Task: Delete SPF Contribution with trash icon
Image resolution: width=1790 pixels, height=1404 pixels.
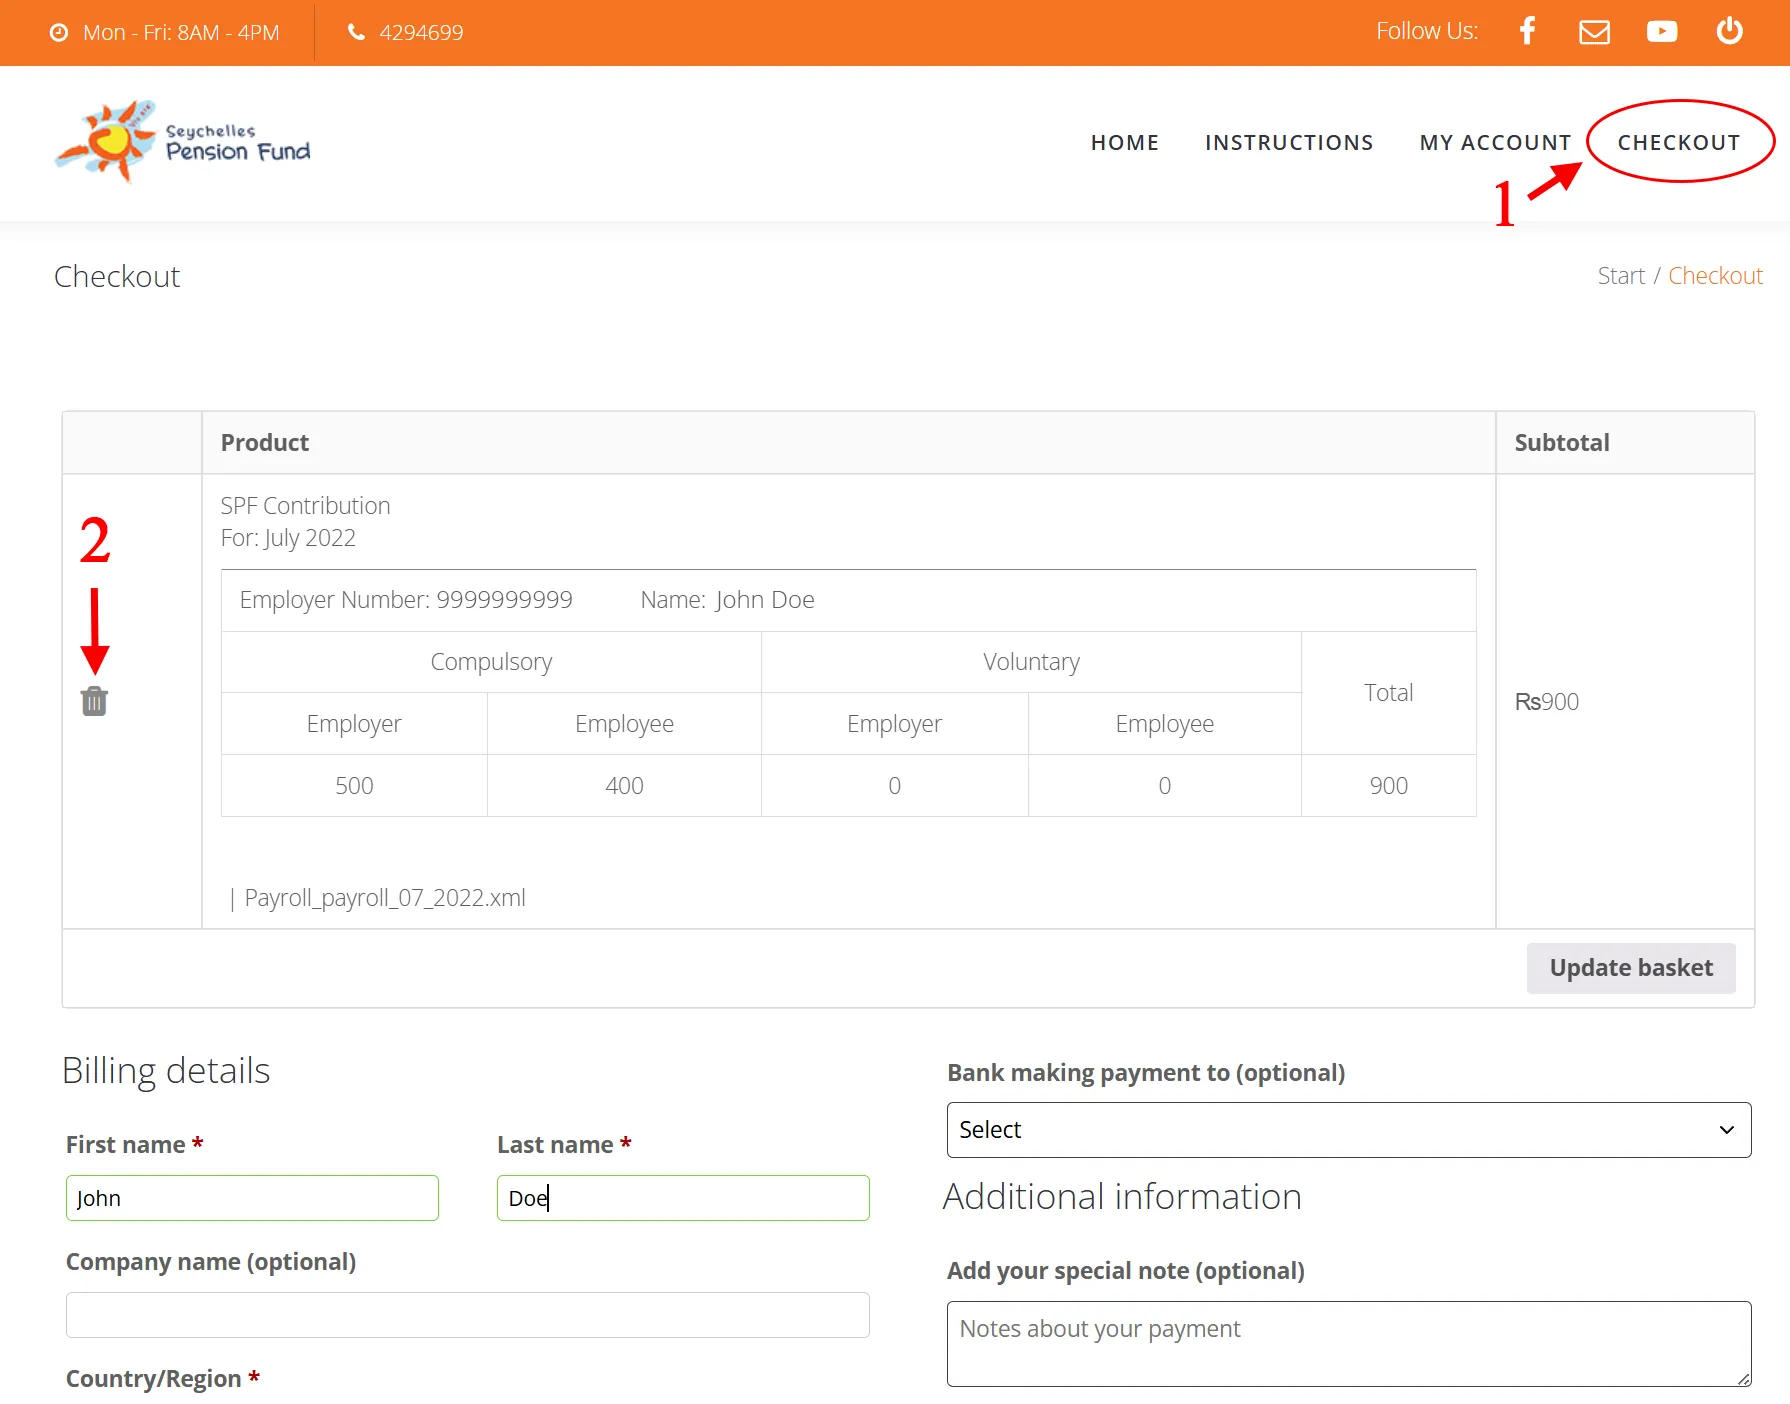Action: pyautogui.click(x=94, y=701)
